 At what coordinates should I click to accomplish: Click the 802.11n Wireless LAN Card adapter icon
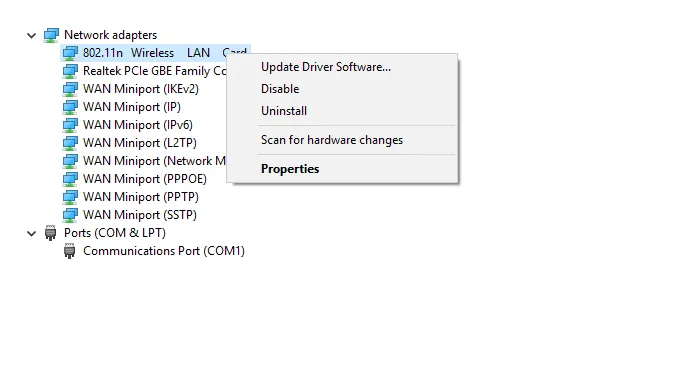70,53
